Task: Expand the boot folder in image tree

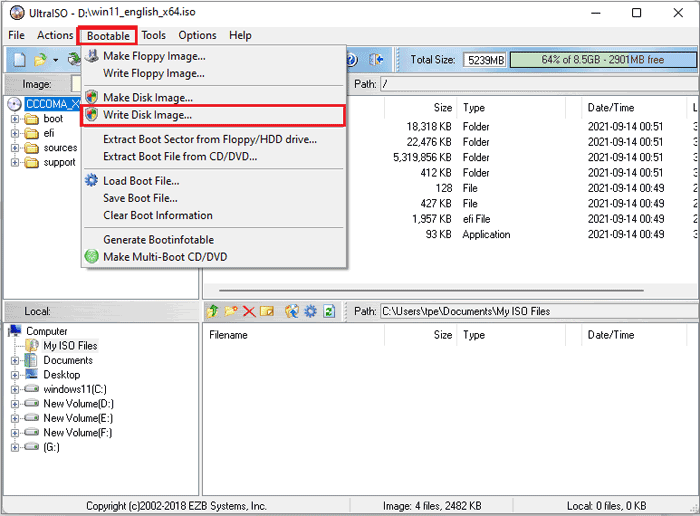Action: point(15,119)
